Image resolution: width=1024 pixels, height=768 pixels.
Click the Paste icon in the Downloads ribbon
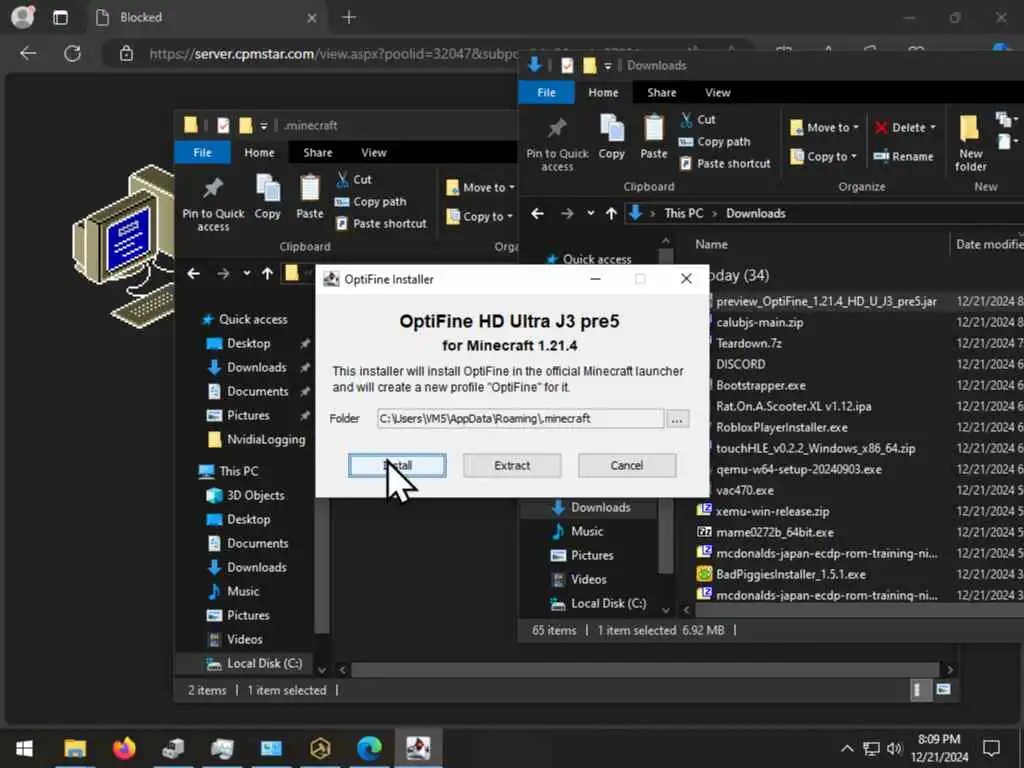point(654,137)
